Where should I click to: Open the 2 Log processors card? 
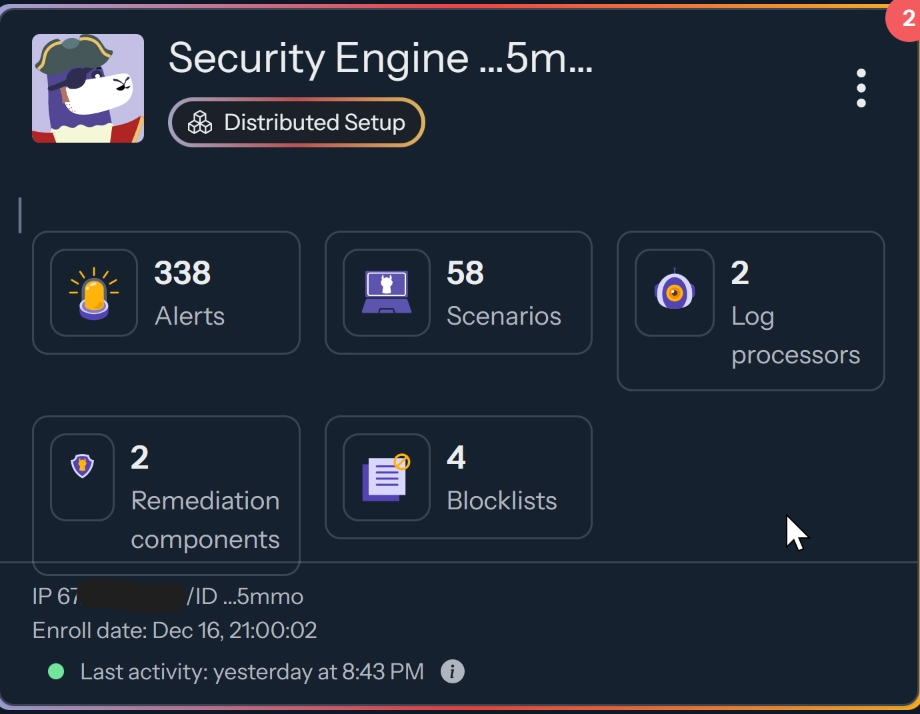(750, 310)
